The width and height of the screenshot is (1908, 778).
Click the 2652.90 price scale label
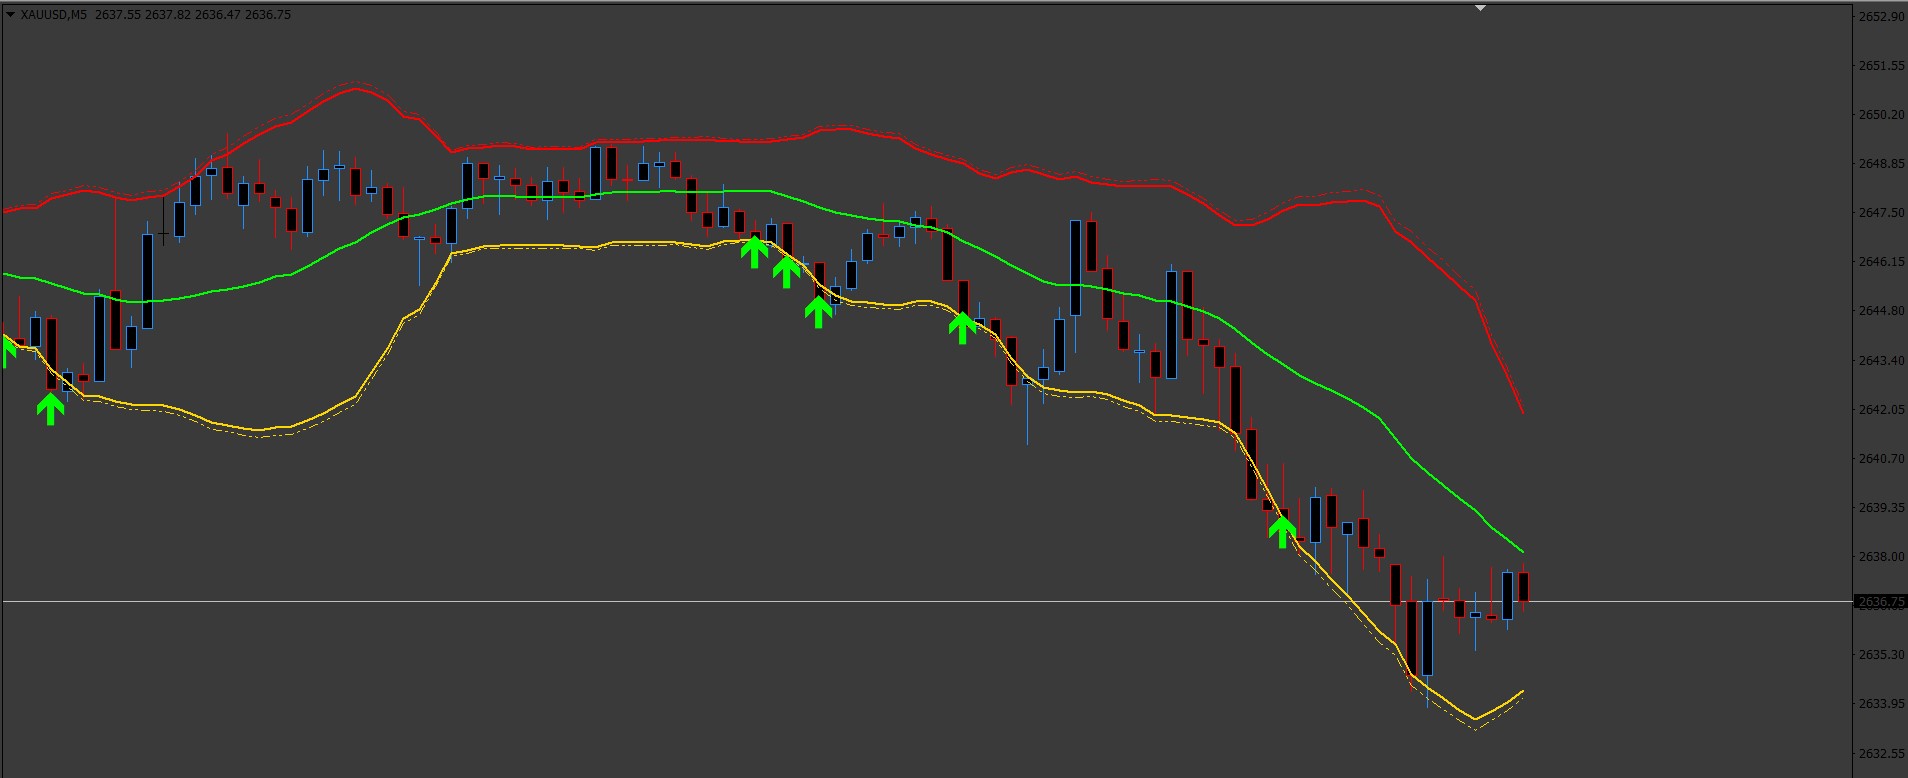[x=1881, y=17]
